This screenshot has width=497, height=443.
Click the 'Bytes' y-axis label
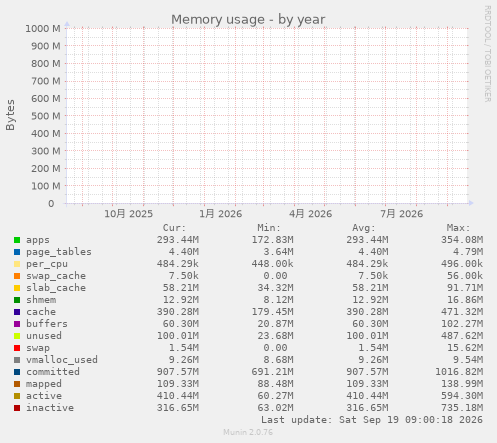[x=10, y=115]
